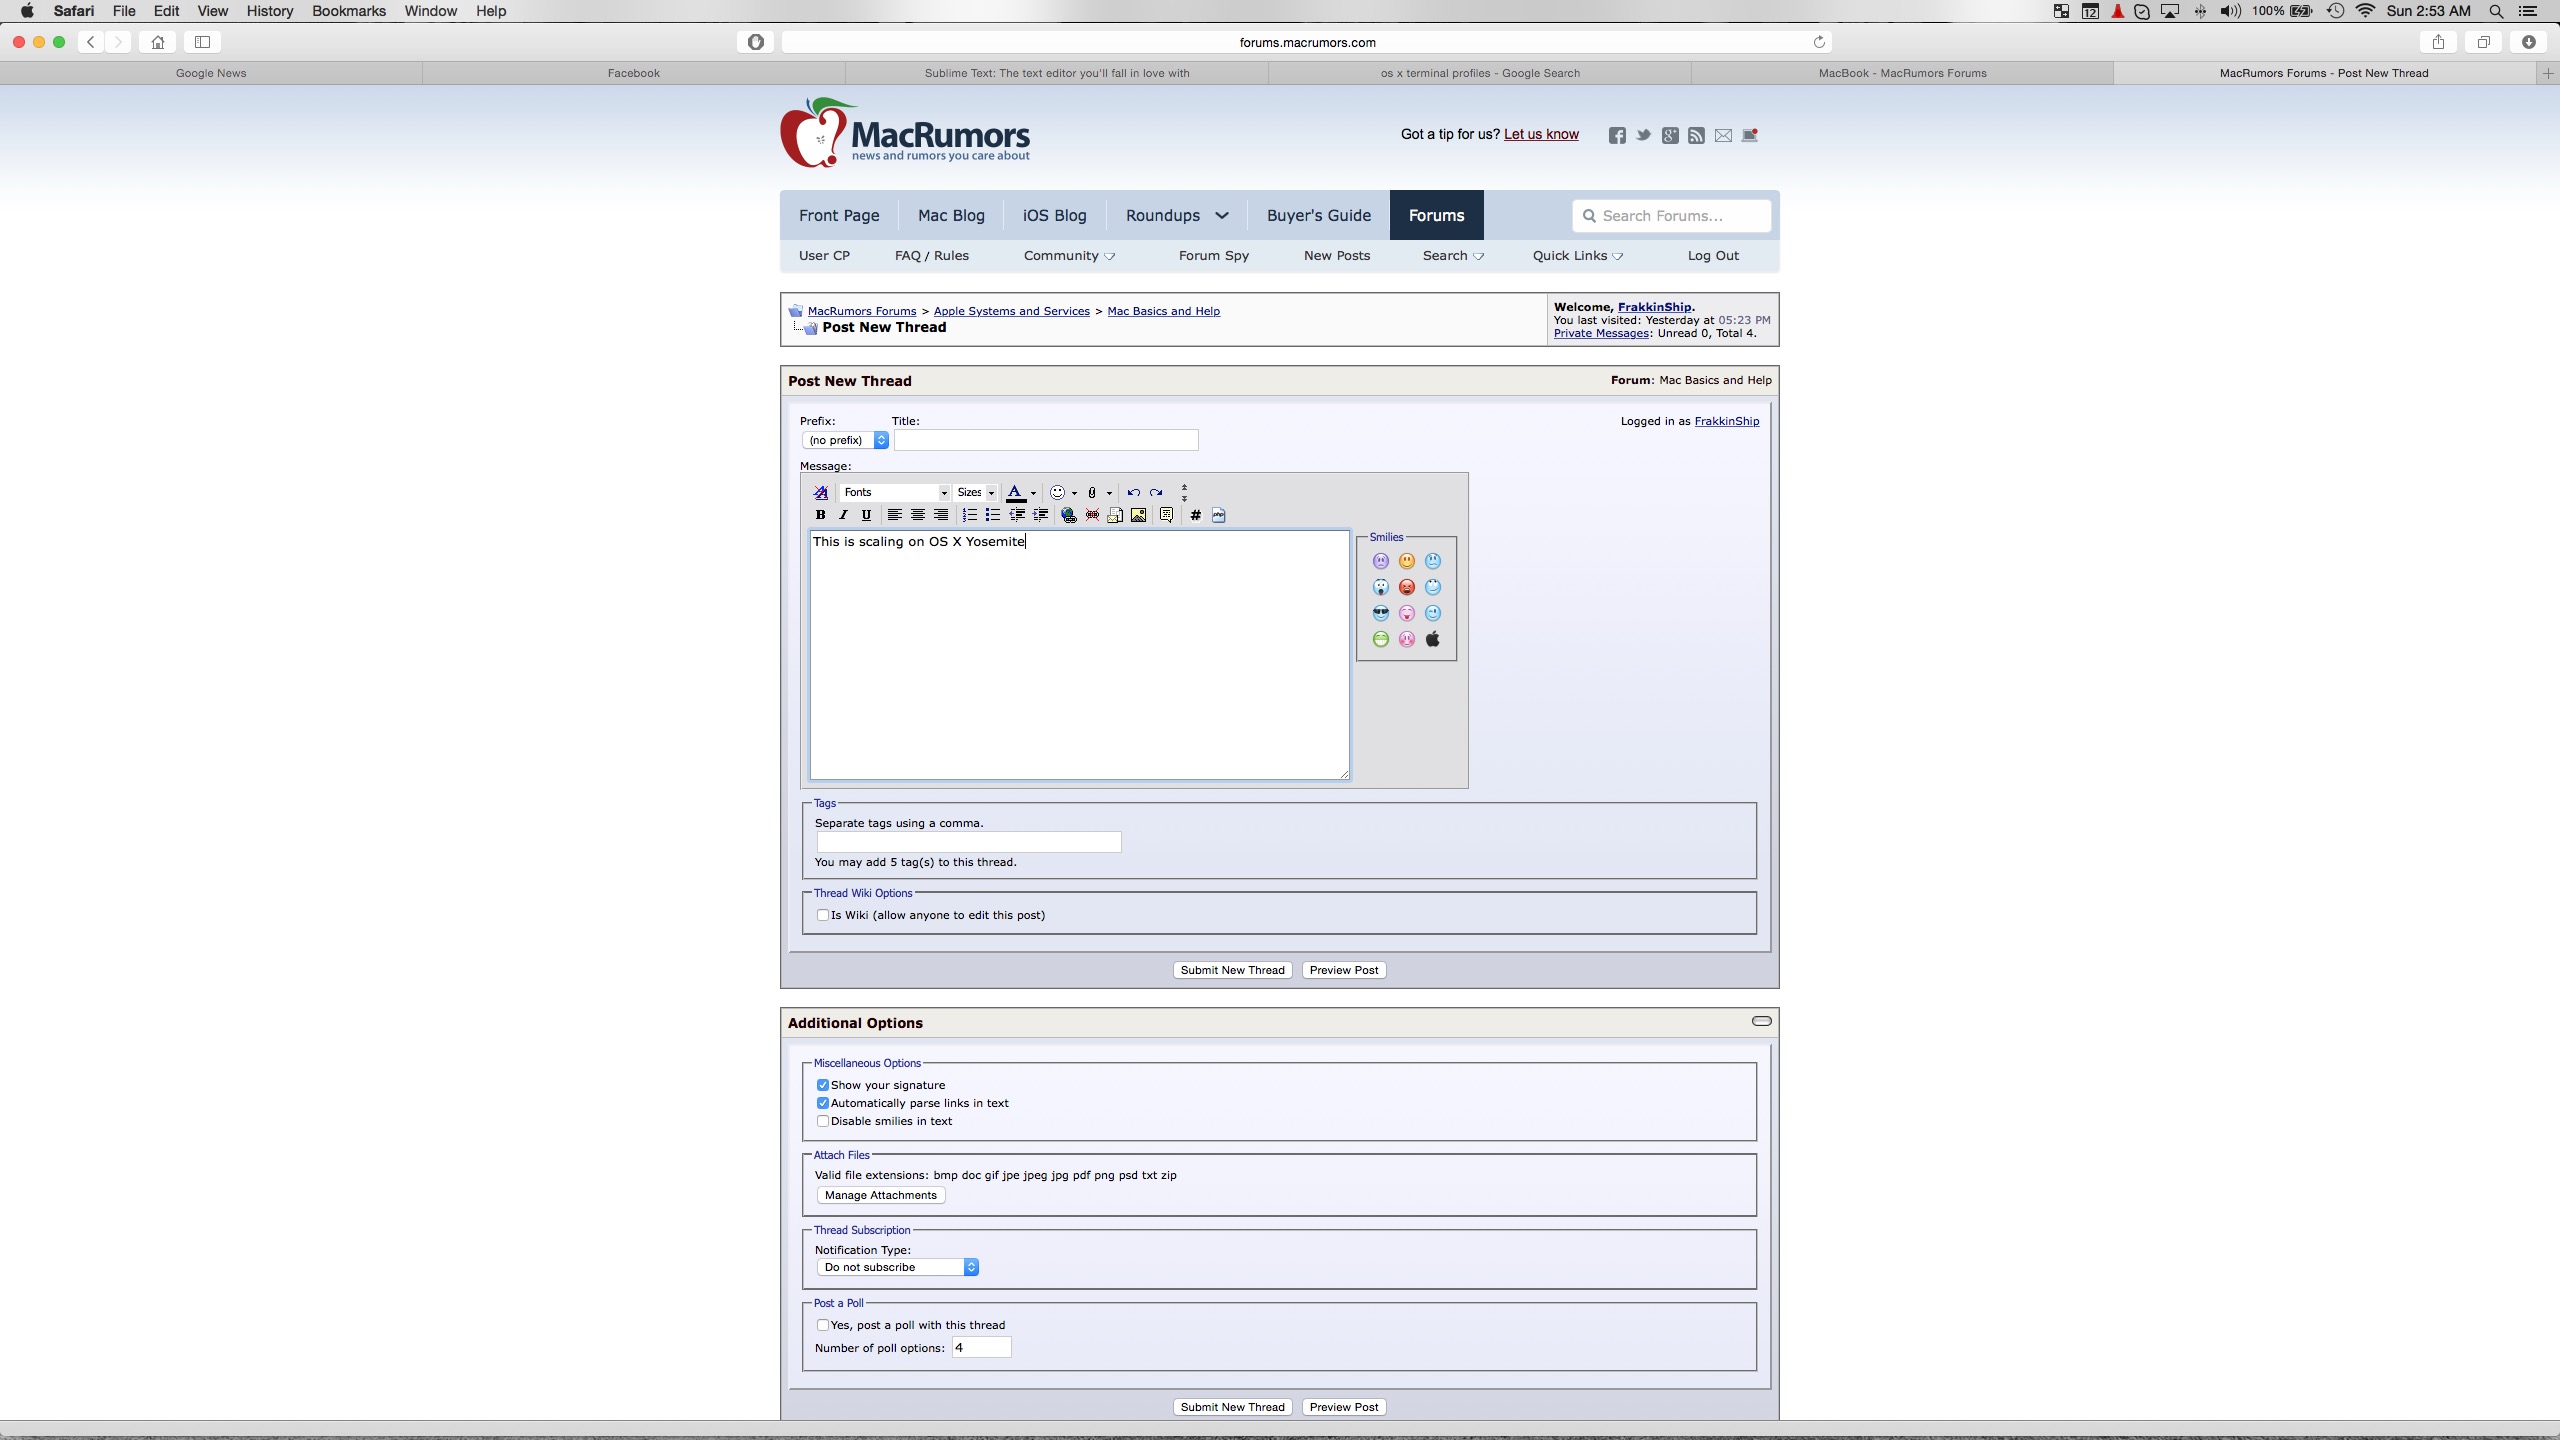
Task: Expand the Roundups menu
Action: (1177, 215)
